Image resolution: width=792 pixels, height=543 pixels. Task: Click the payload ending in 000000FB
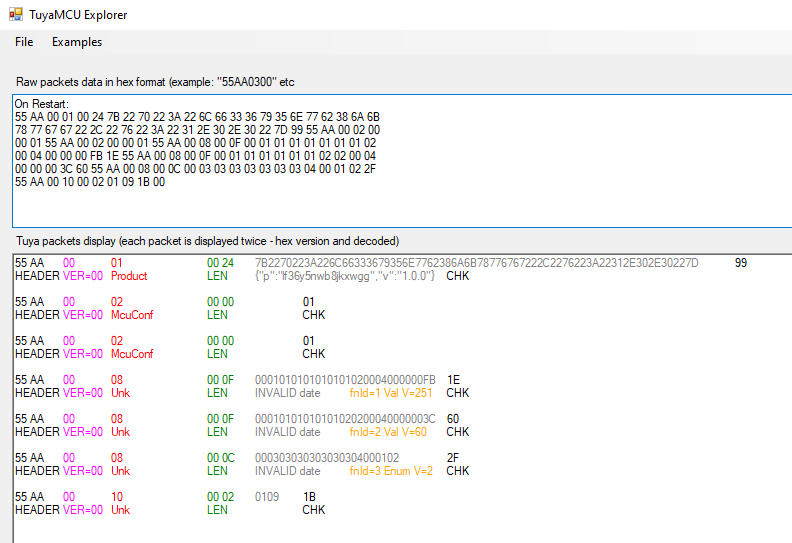click(x=345, y=379)
